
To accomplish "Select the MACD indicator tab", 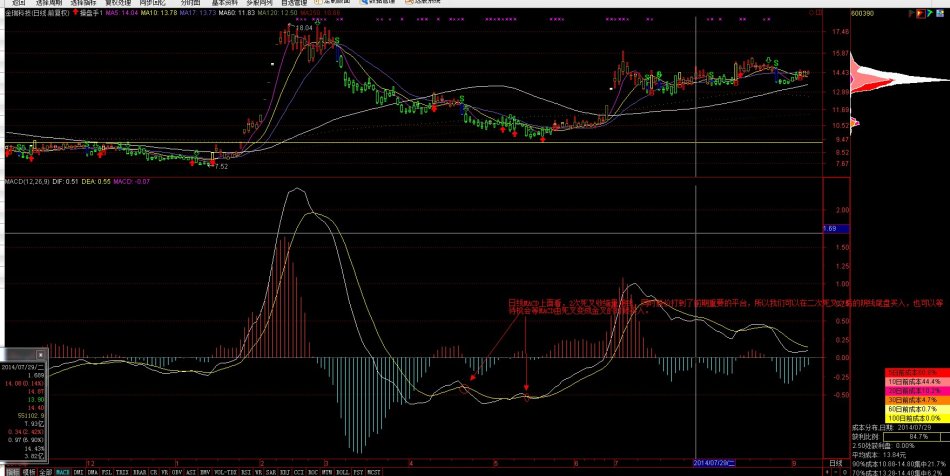I will pyautogui.click(x=62, y=471).
